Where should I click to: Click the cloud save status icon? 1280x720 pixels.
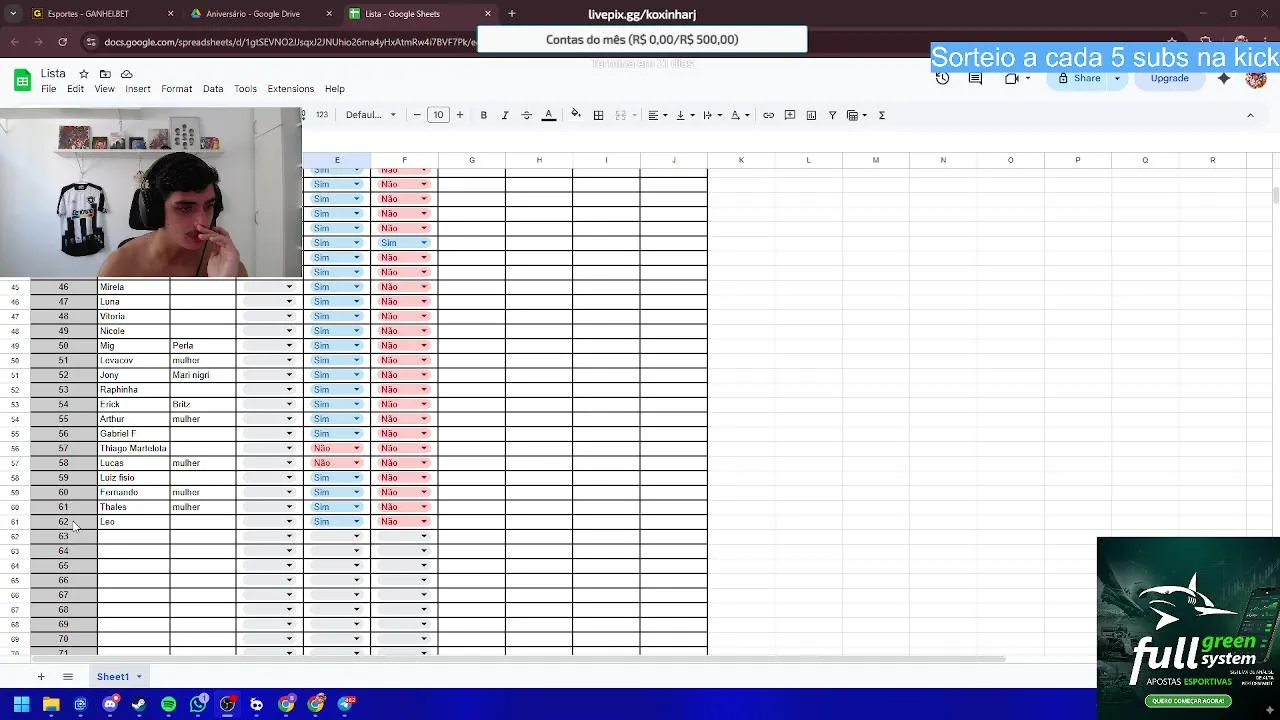(126, 74)
